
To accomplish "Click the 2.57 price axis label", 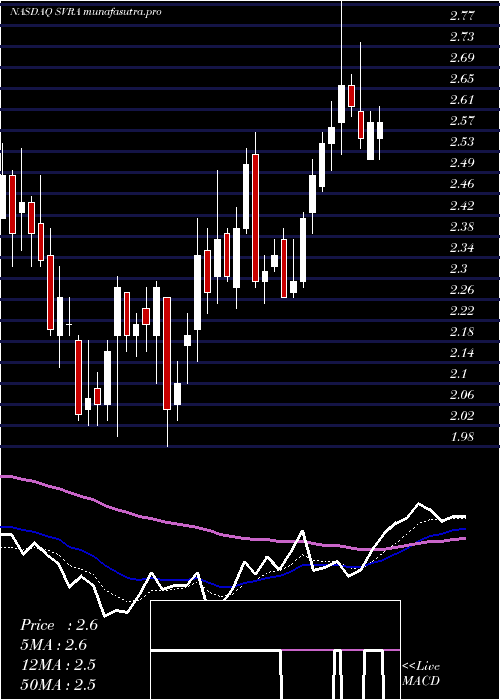I will 462,121.
